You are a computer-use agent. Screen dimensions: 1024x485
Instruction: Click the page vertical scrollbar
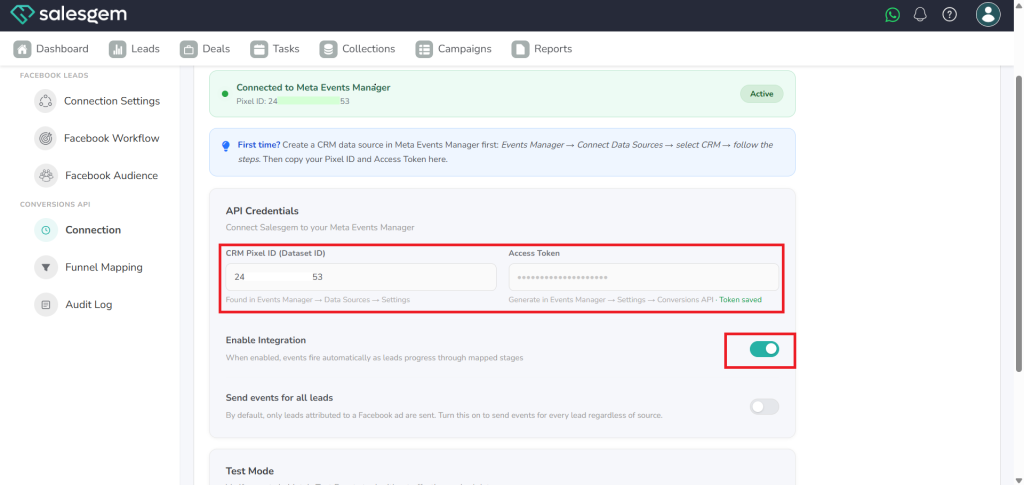coord(1019,223)
